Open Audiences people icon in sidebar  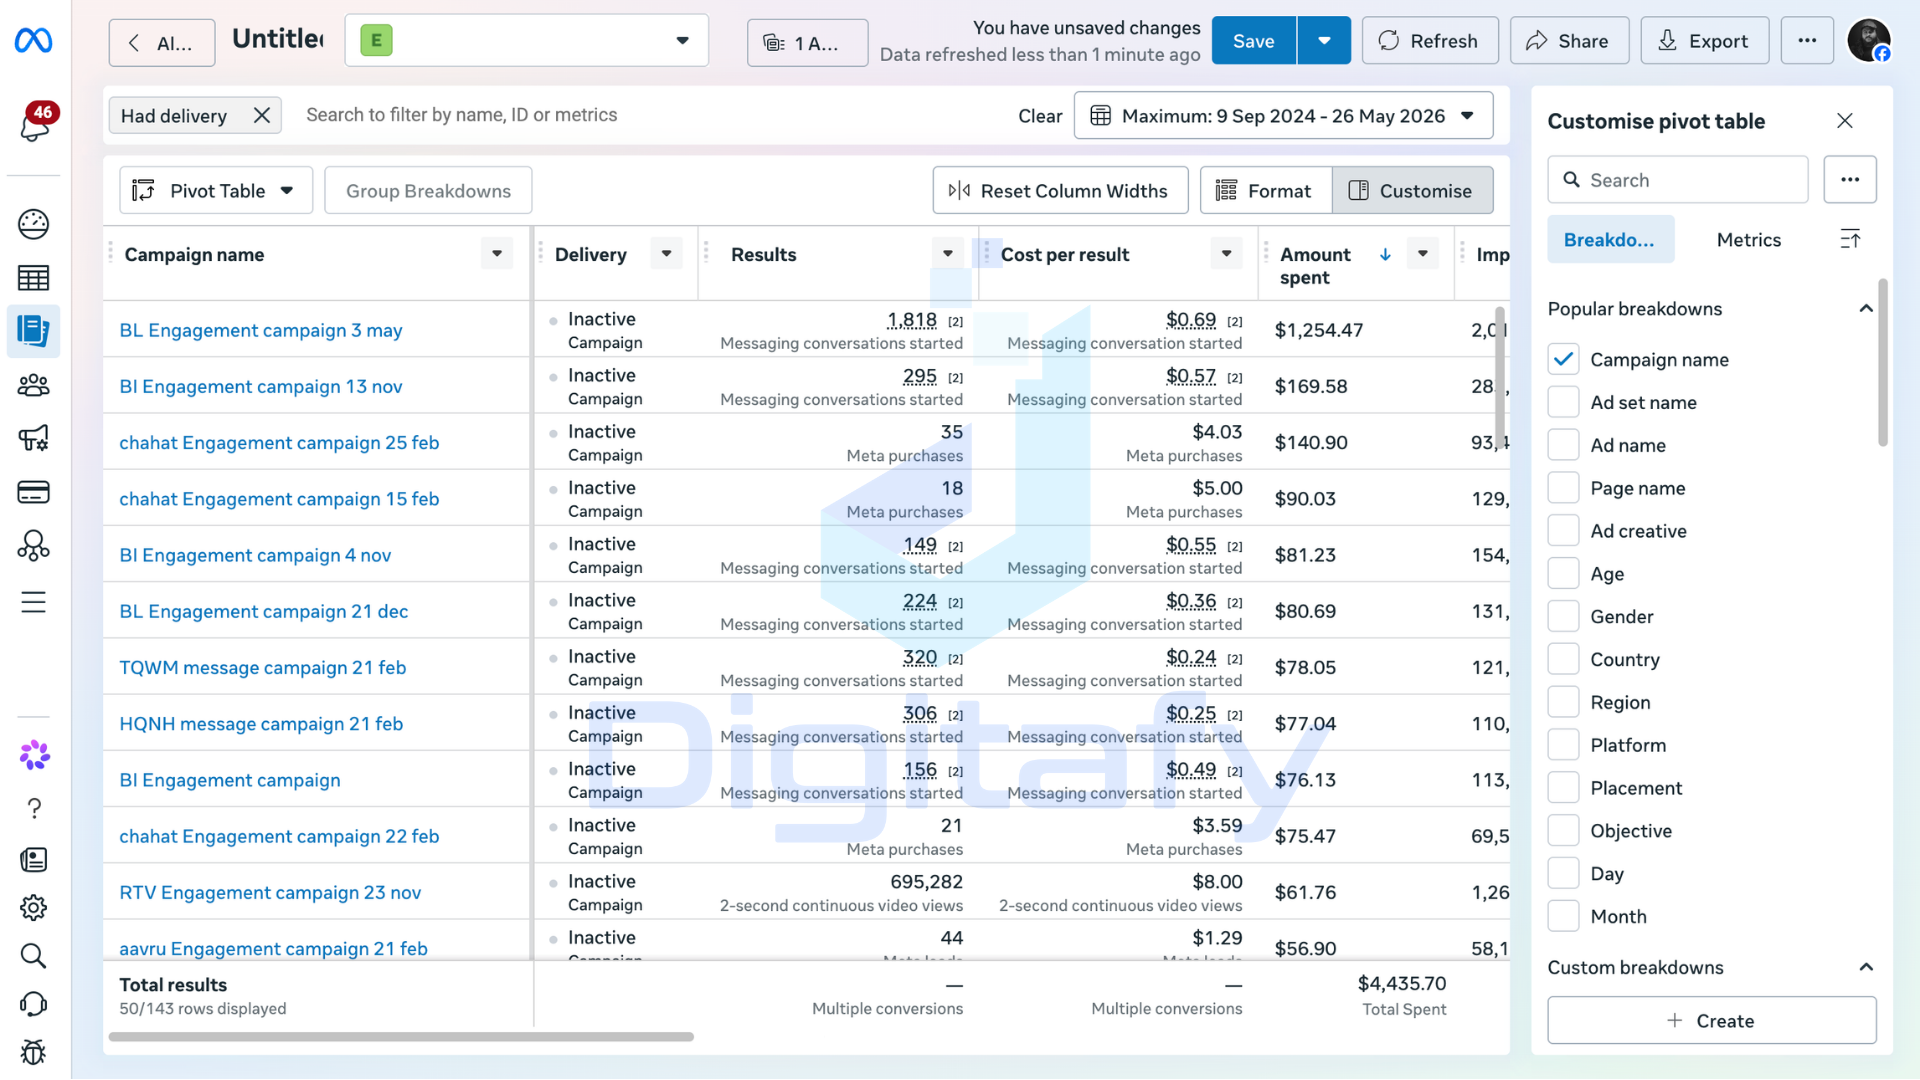(x=33, y=385)
